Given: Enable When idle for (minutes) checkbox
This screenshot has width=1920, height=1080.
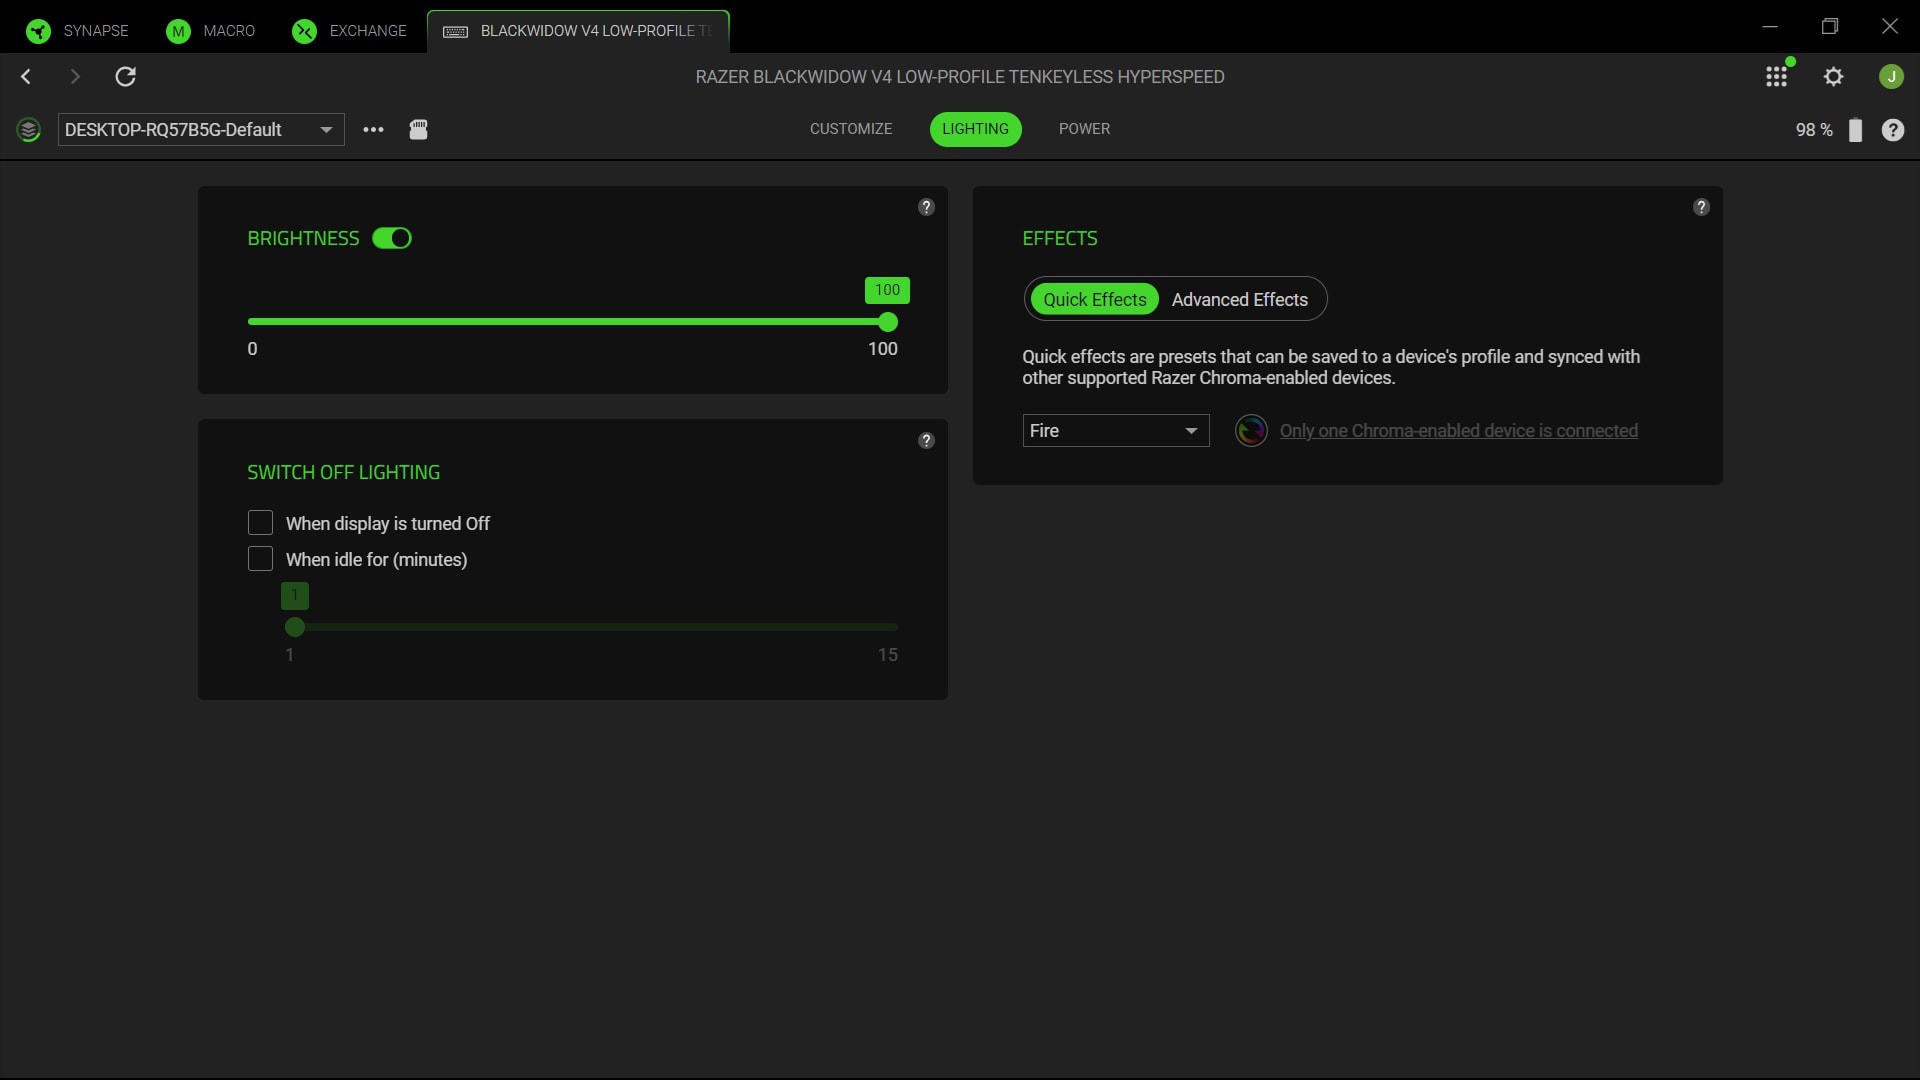Looking at the screenshot, I should point(260,559).
